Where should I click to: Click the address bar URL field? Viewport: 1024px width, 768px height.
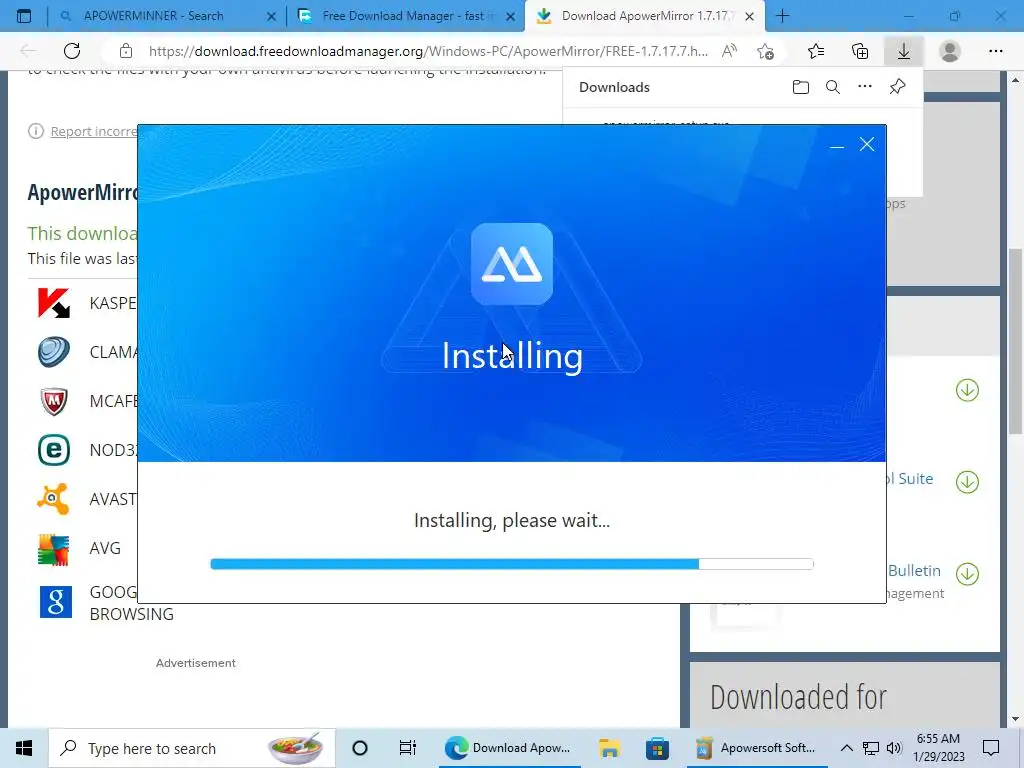(428, 51)
